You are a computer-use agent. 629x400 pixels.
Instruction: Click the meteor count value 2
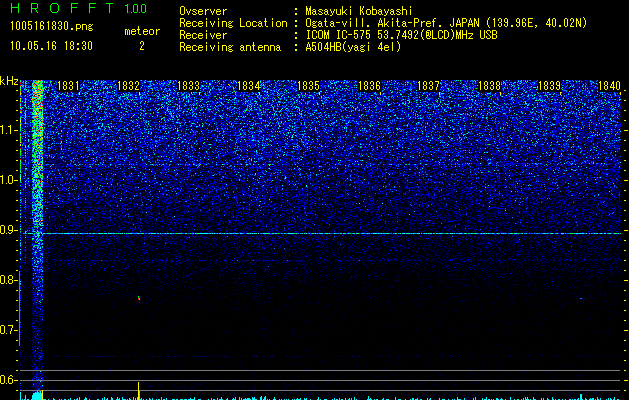pyautogui.click(x=142, y=46)
